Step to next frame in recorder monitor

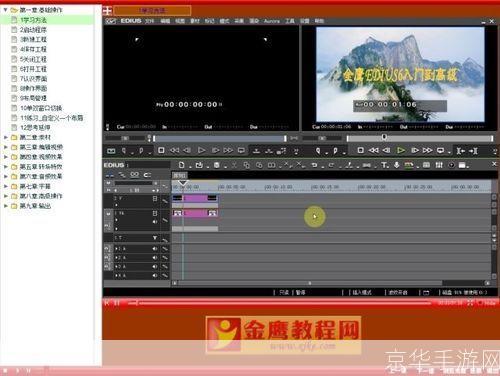coord(415,151)
